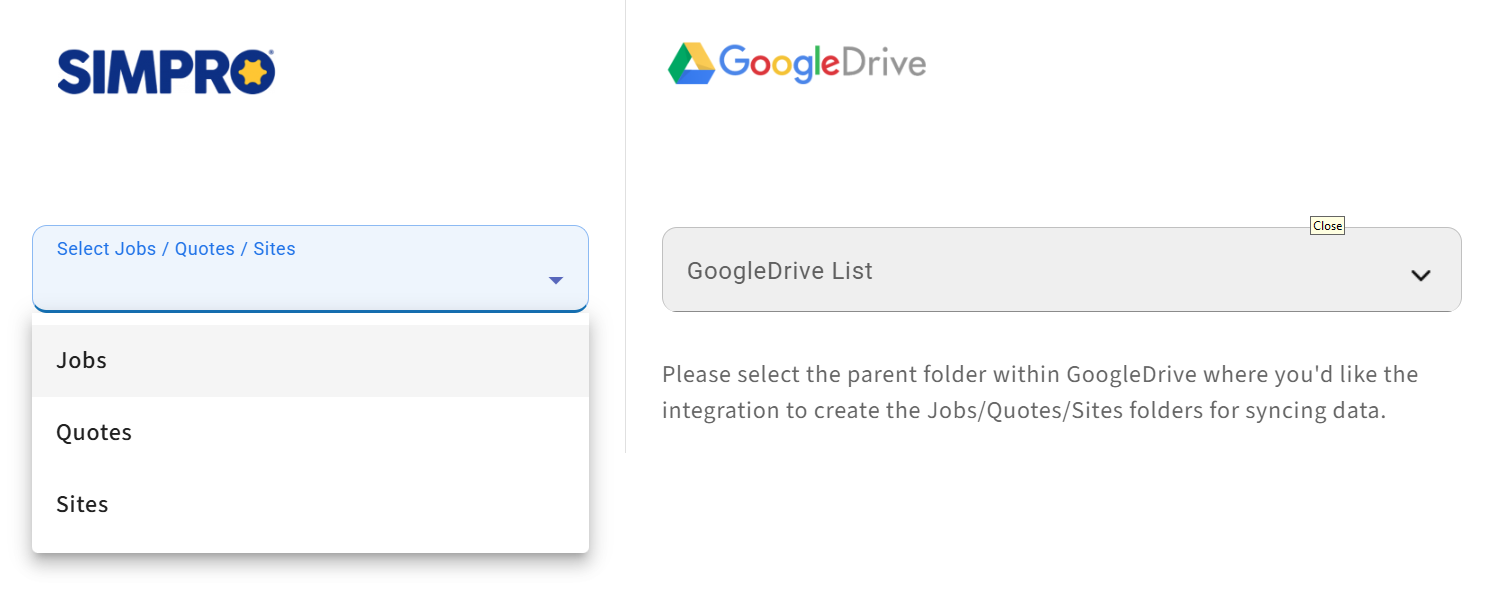The height and width of the screenshot is (592, 1485).
Task: Click the SIMPRO logo
Action: [166, 72]
